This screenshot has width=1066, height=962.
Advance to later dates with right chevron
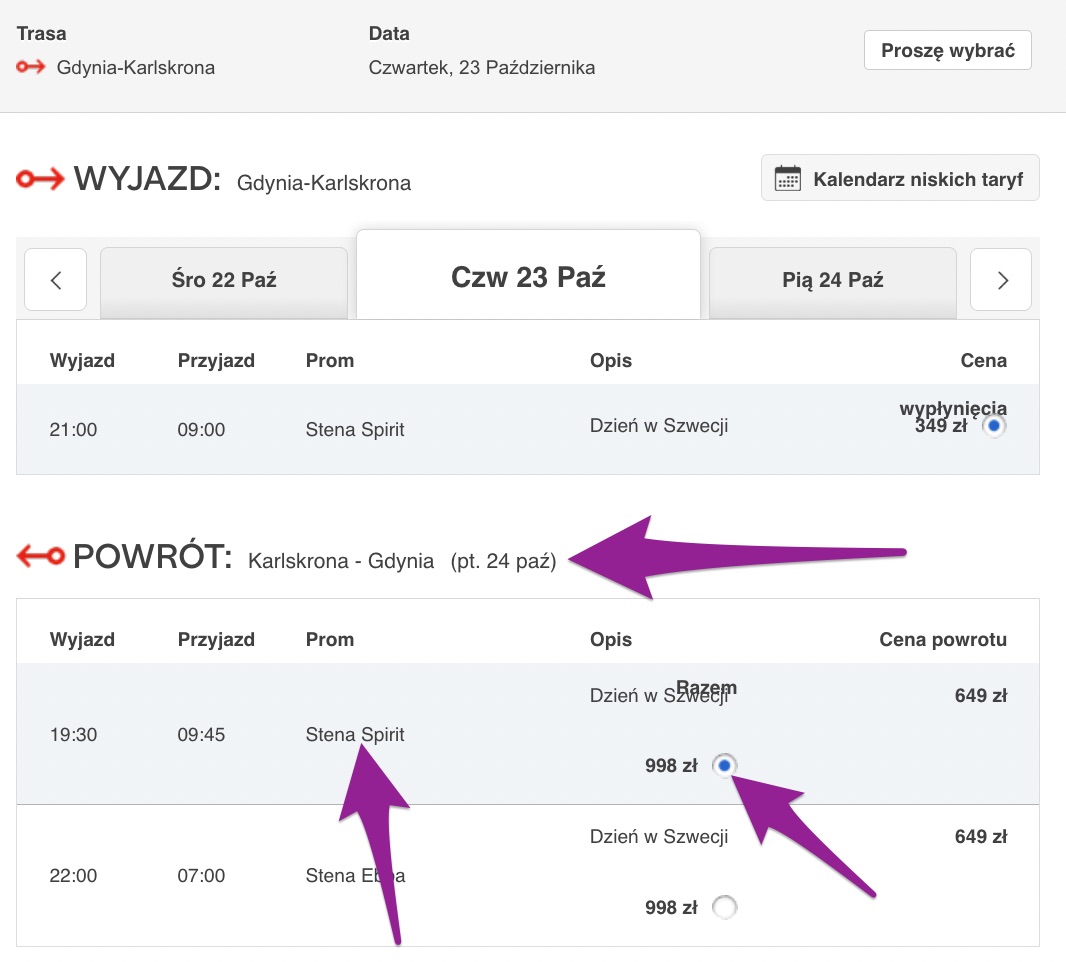tap(1002, 280)
